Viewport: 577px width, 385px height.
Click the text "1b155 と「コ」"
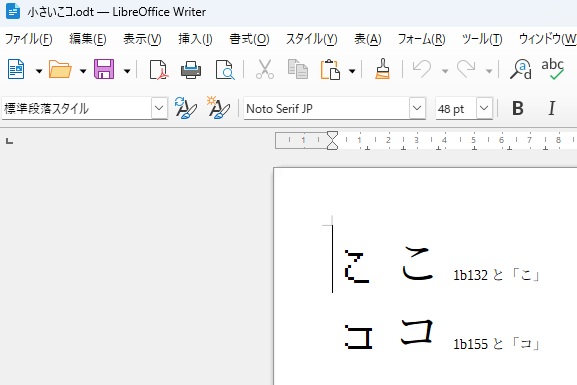coord(496,344)
